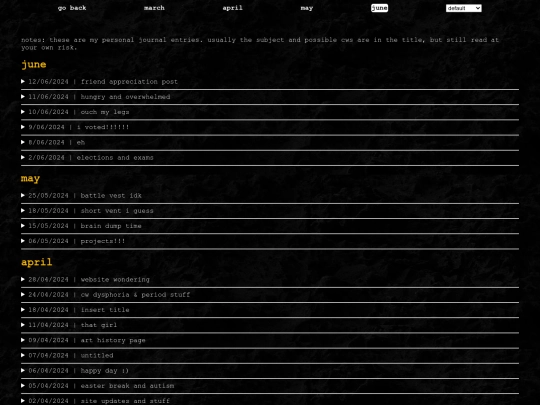
Task: Jump to the april section link
Action: point(232,8)
